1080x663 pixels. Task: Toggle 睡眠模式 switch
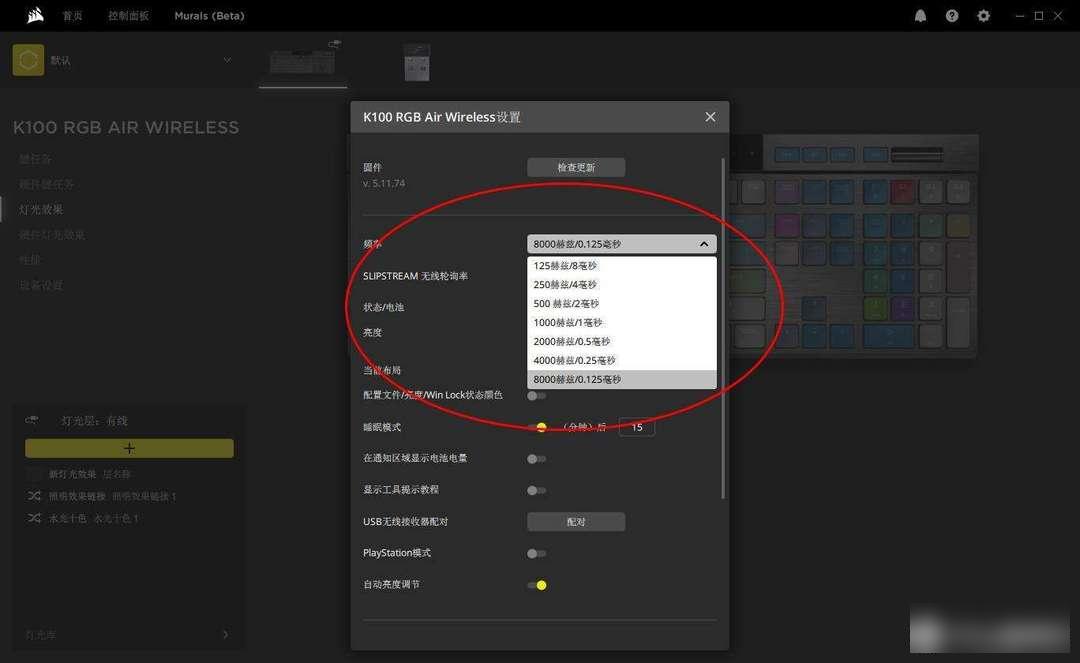(538, 428)
